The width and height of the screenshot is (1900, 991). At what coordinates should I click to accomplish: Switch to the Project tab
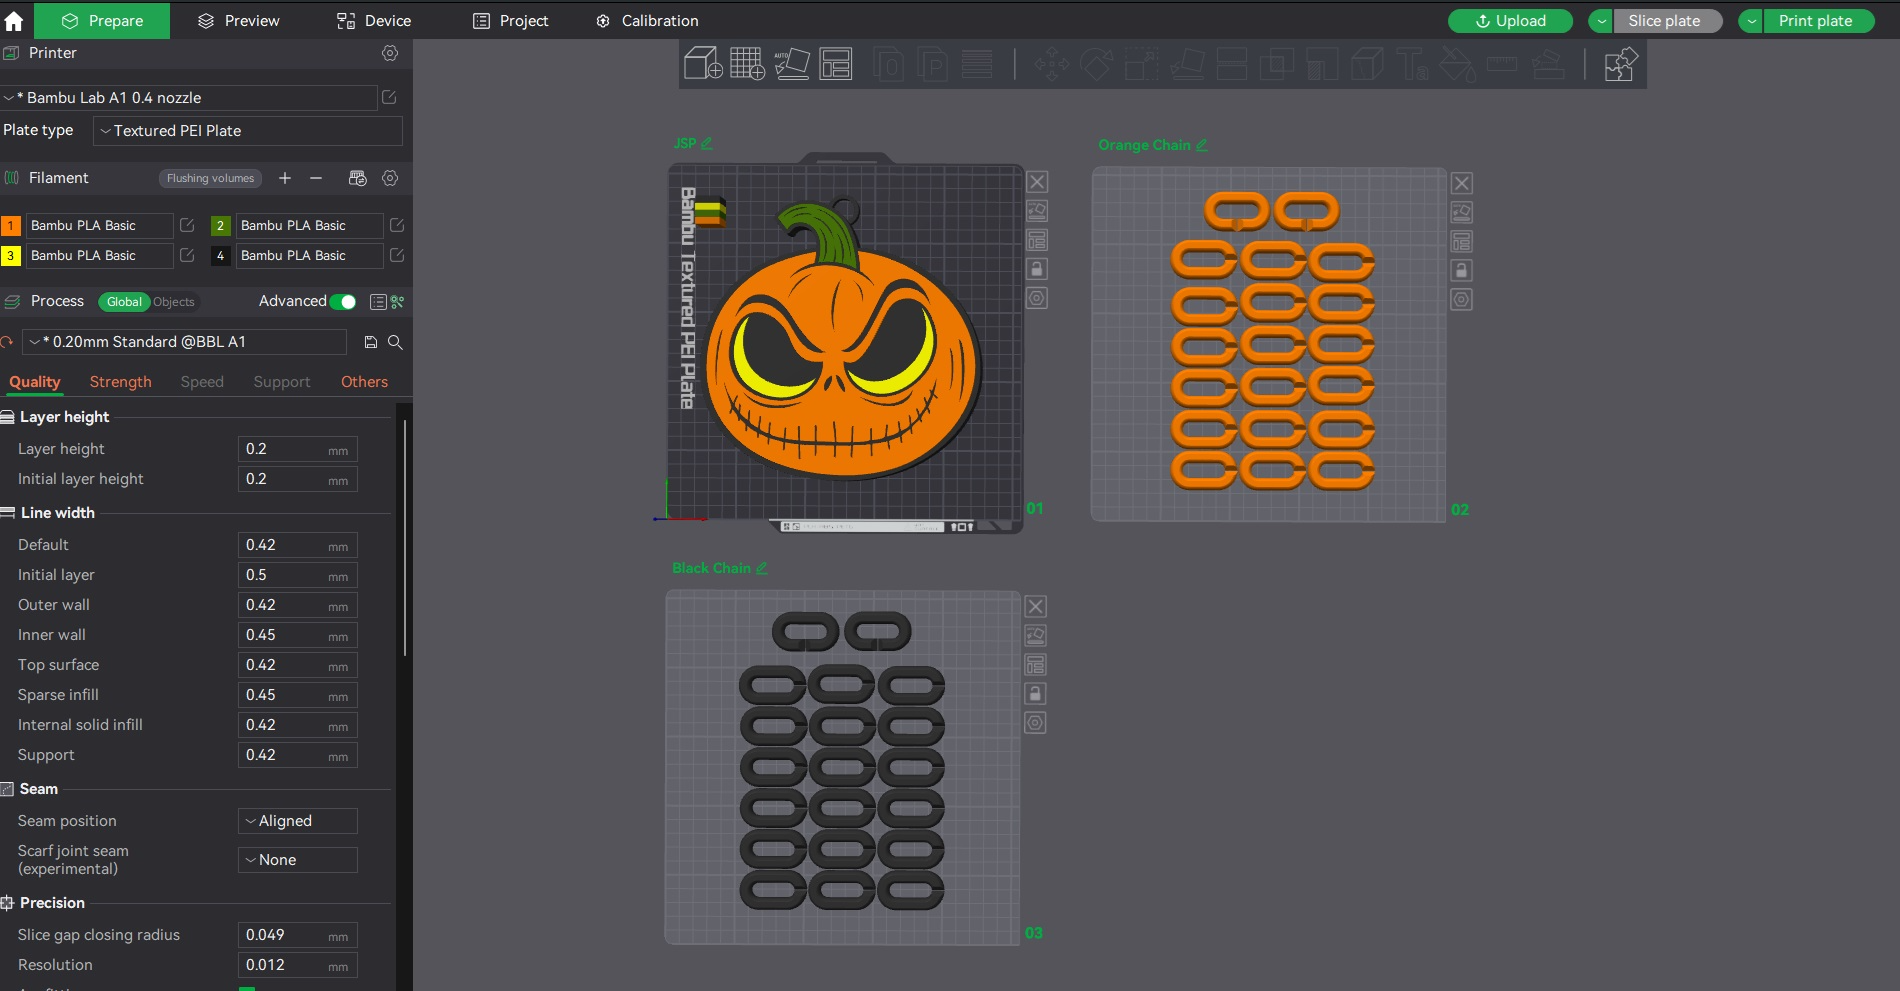tap(510, 21)
